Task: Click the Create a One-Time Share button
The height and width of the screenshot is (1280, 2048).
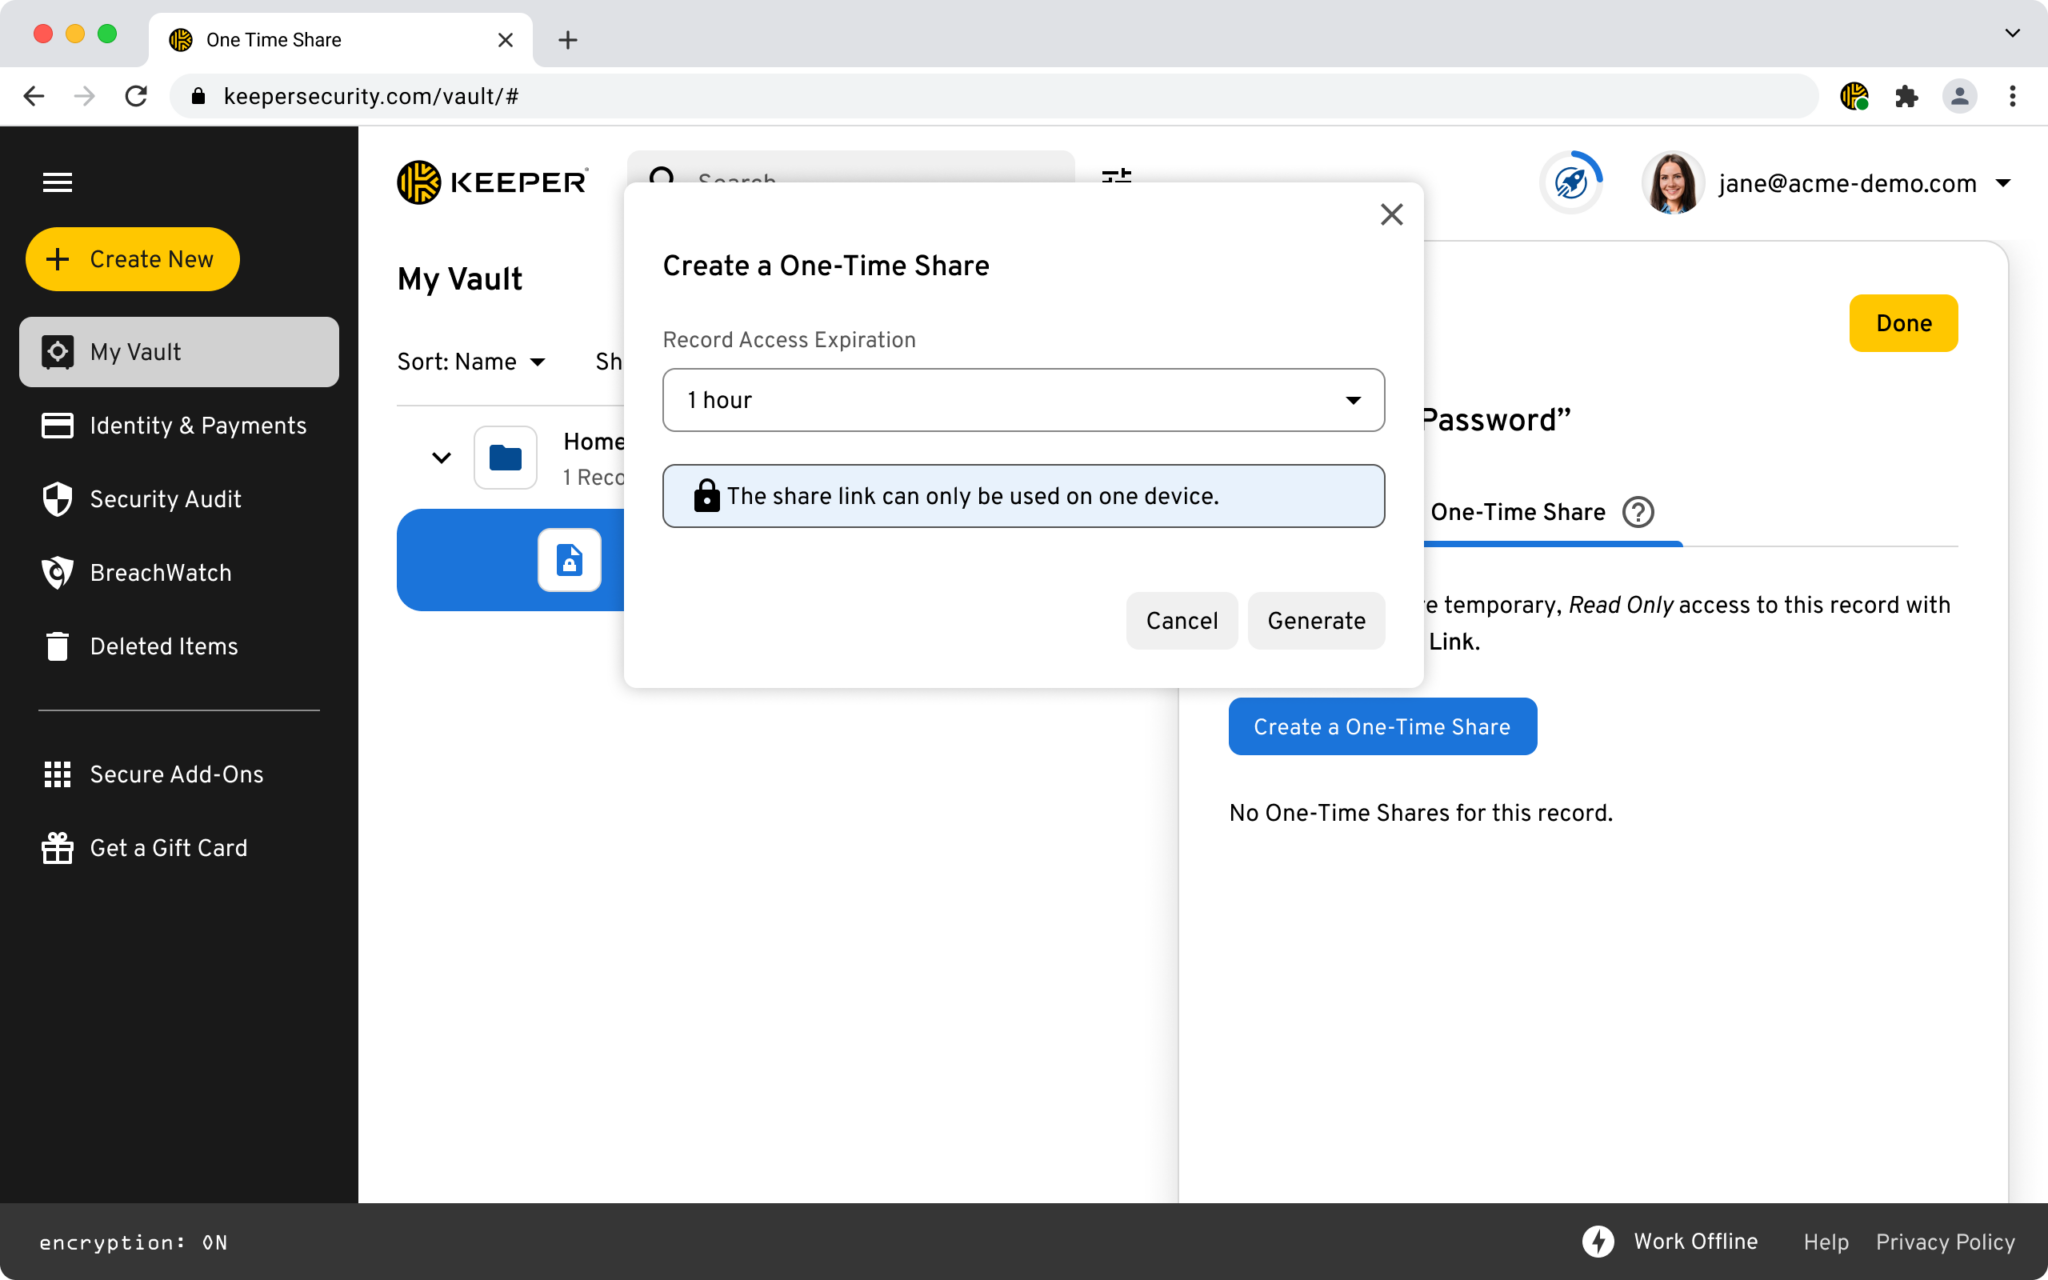Action: click(x=1382, y=726)
